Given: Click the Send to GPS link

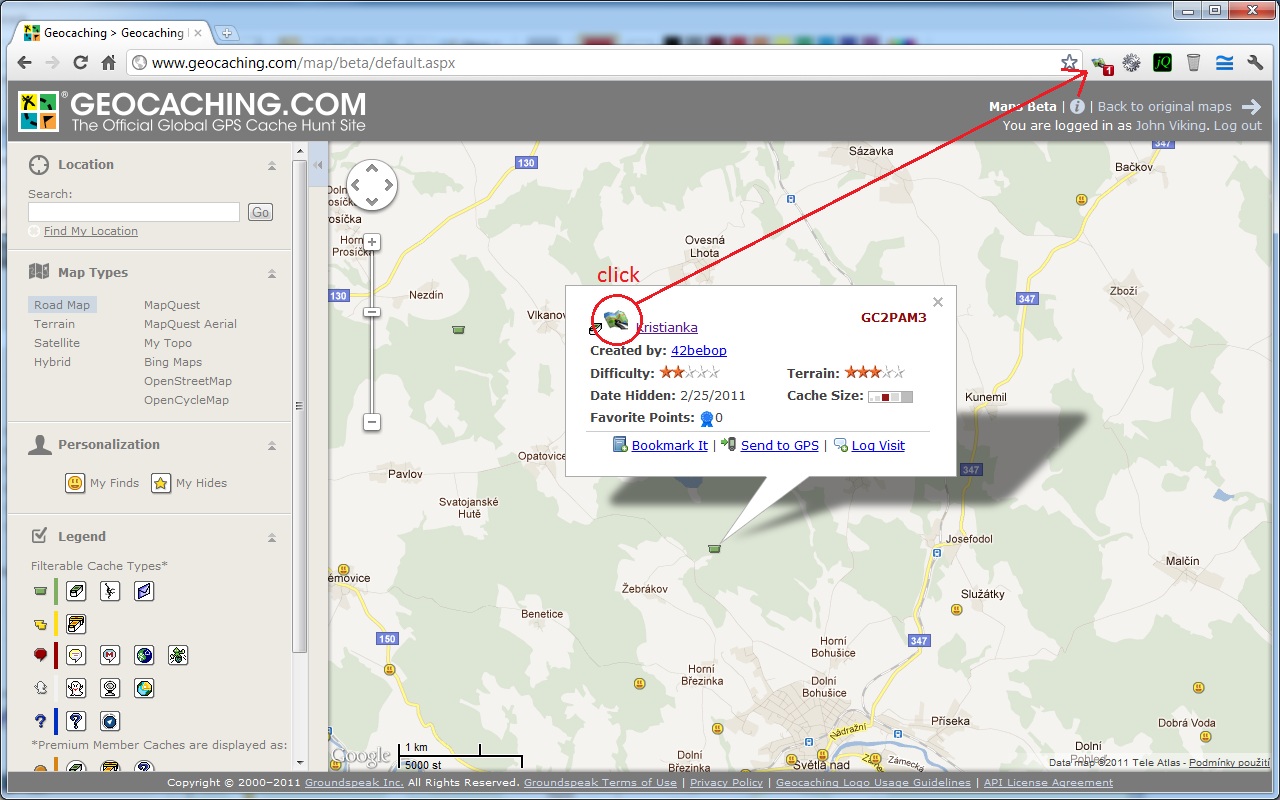Looking at the screenshot, I should pos(779,446).
